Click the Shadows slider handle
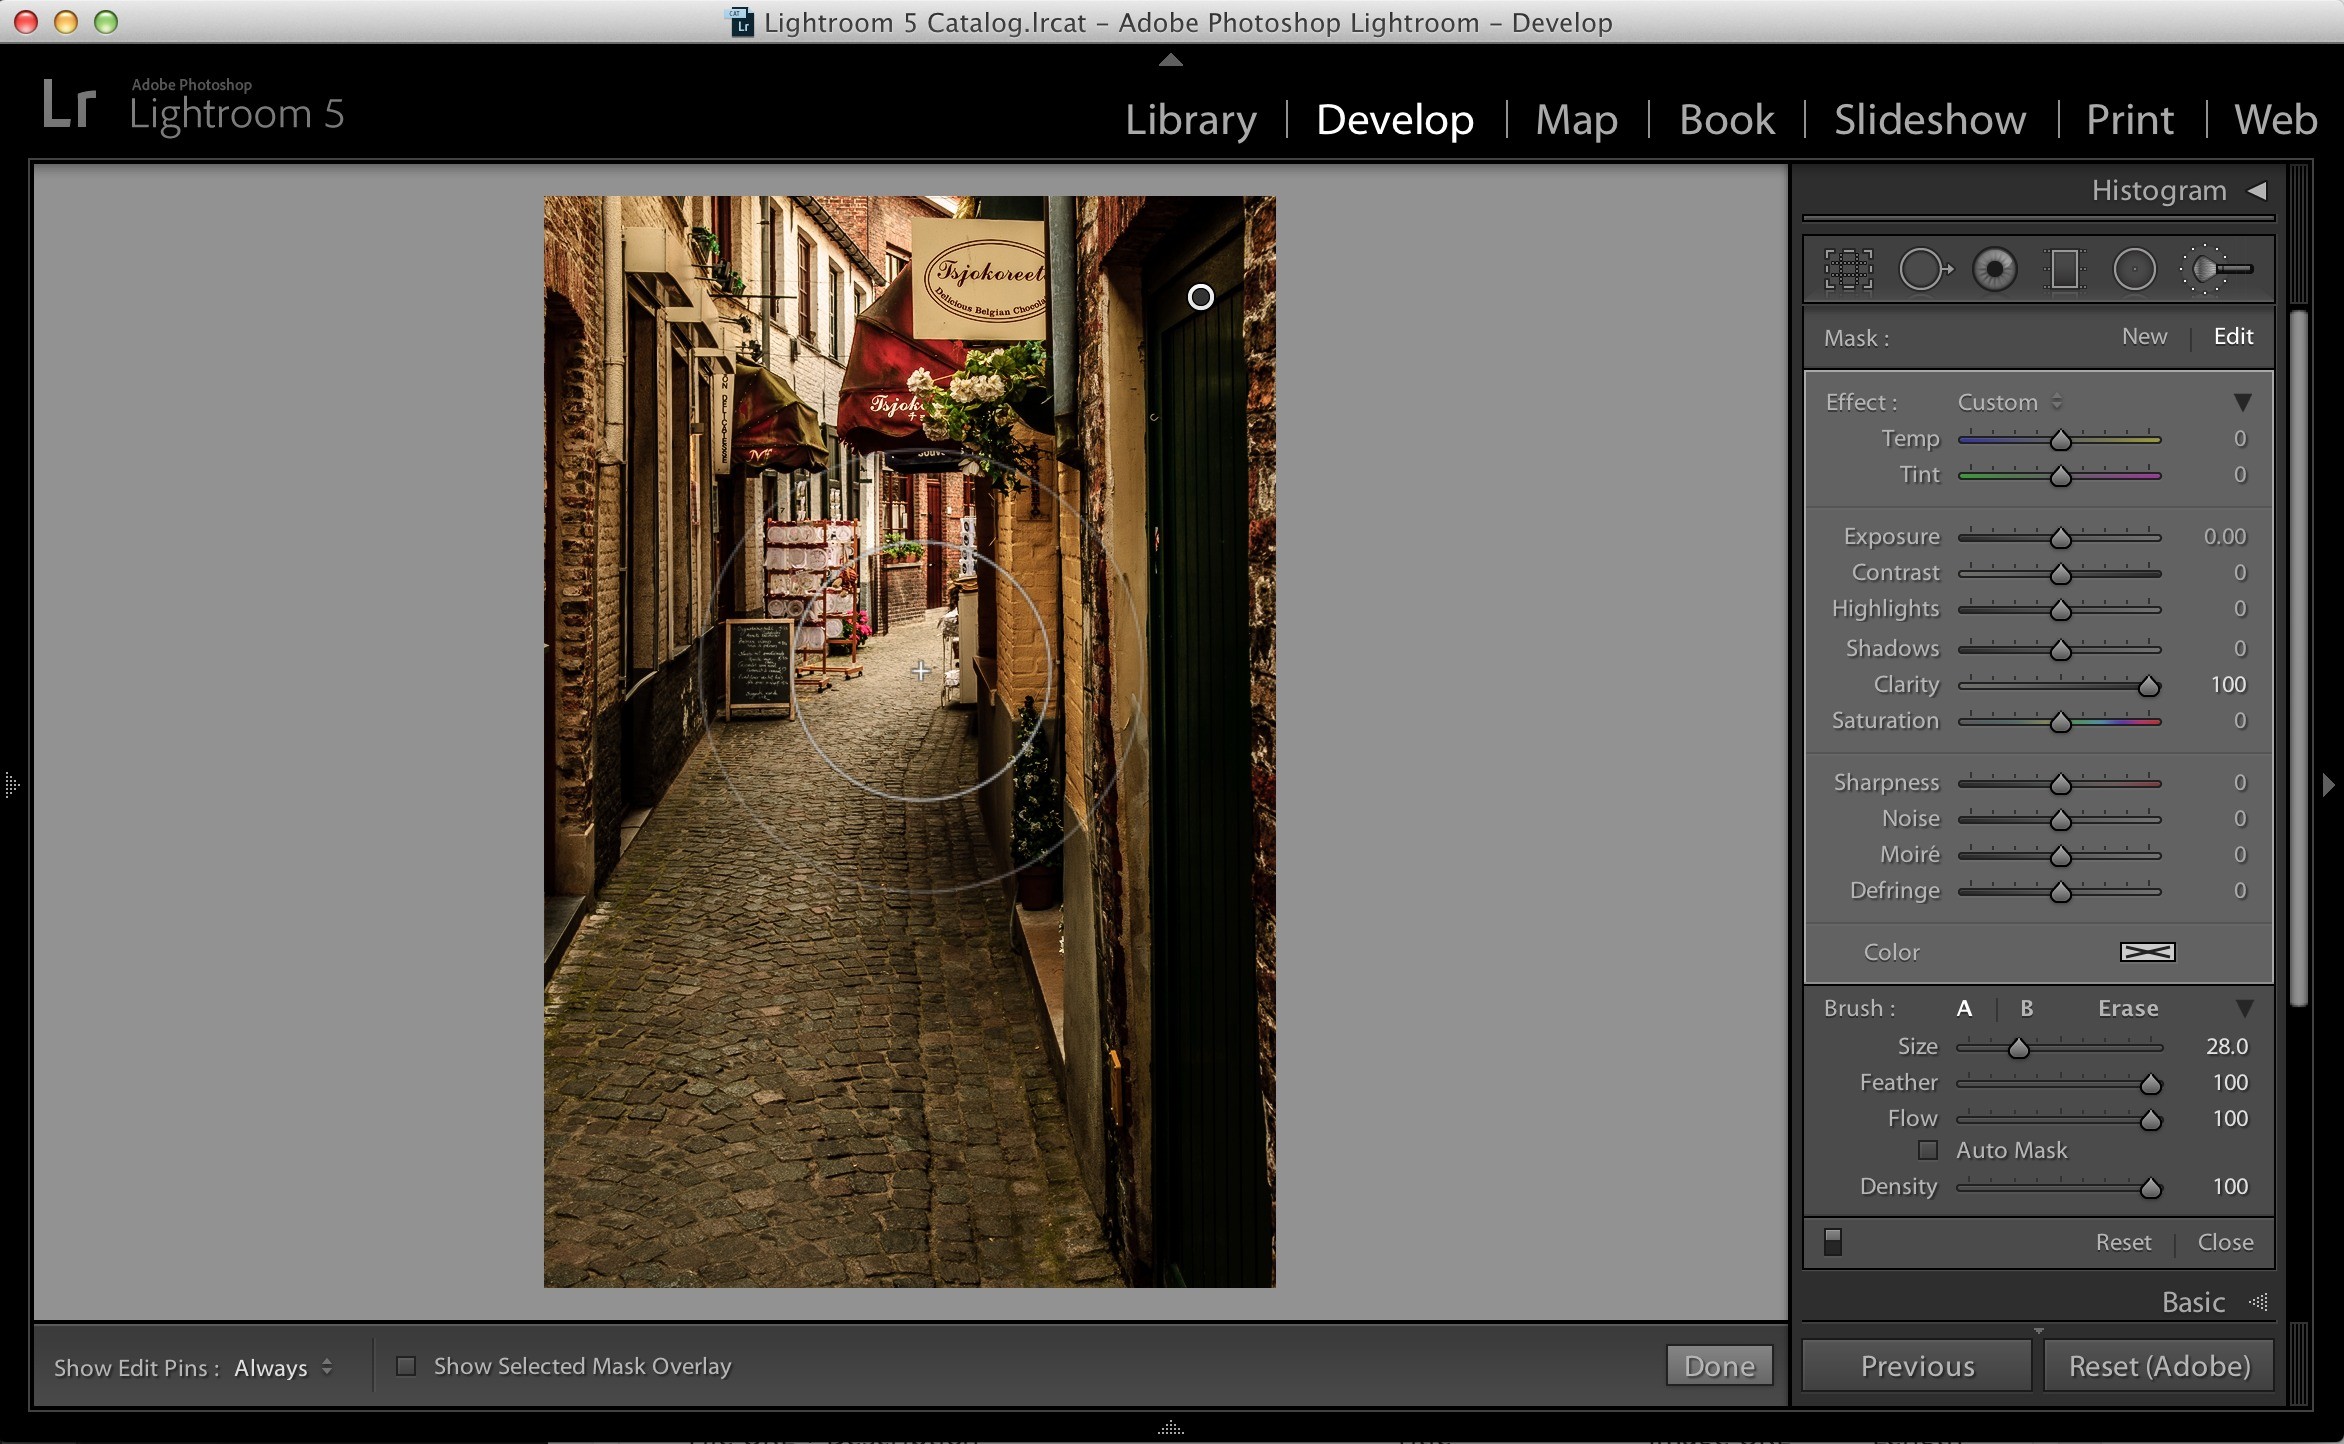Viewport: 2344px width, 1444px height. [2060, 650]
